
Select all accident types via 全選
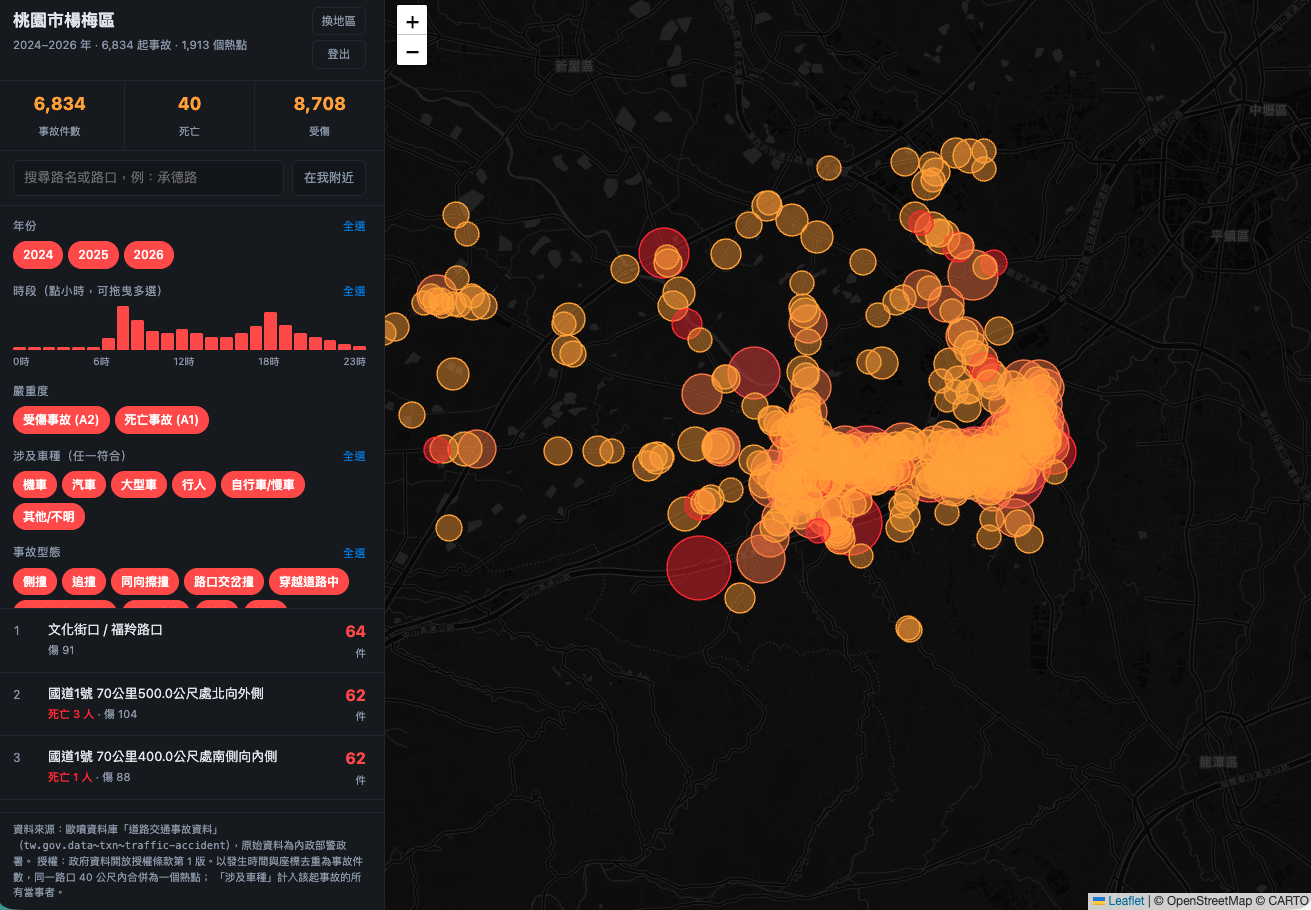tap(354, 553)
